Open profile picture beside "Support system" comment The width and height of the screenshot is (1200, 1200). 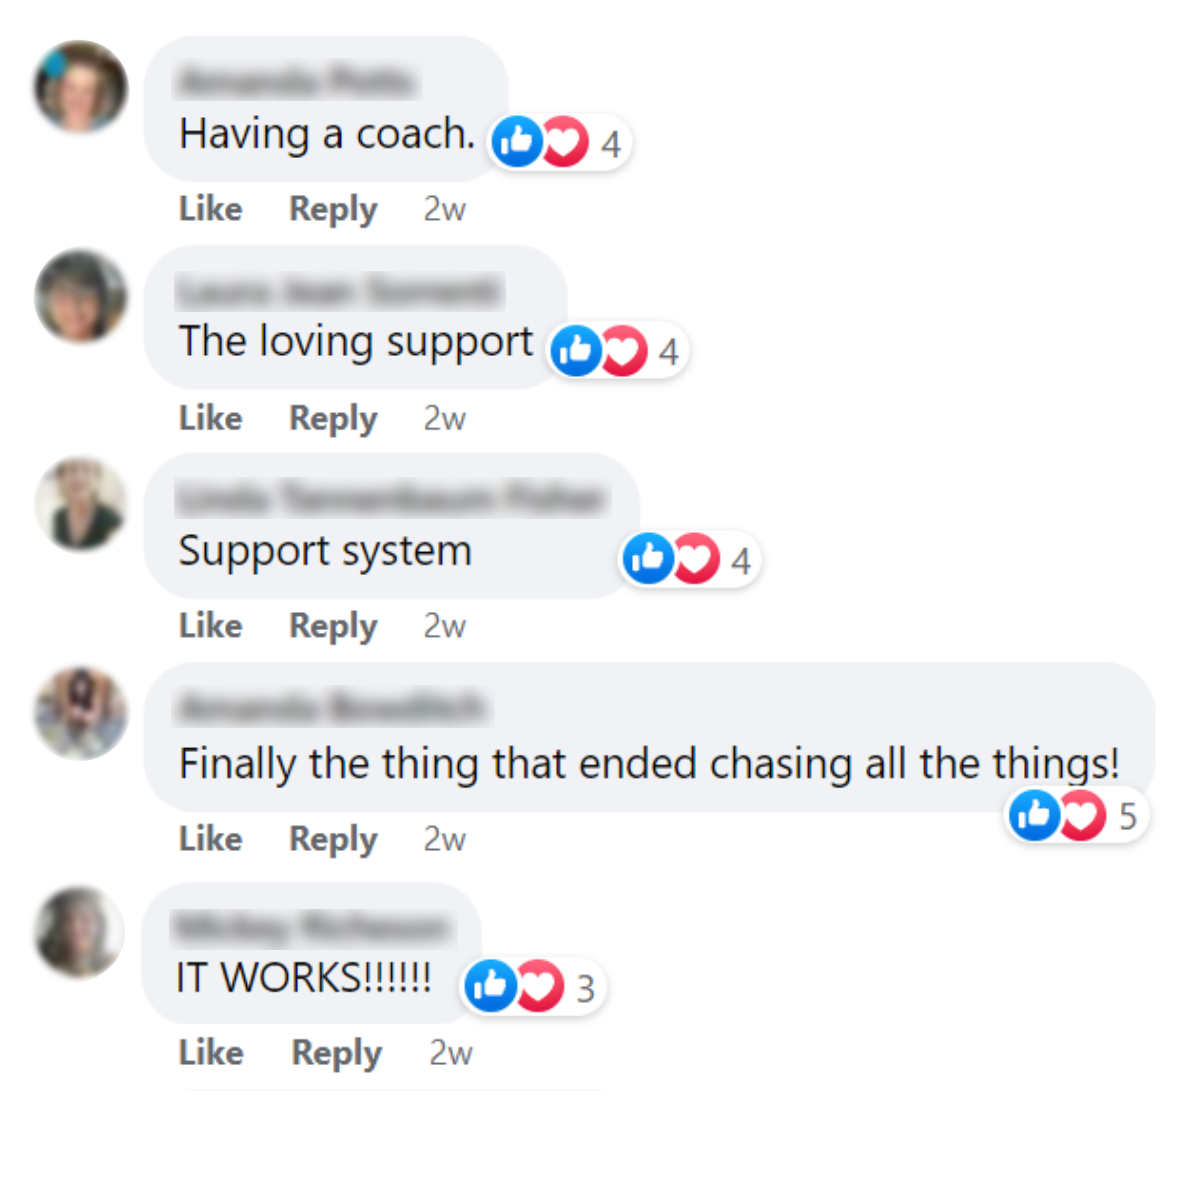click(81, 504)
